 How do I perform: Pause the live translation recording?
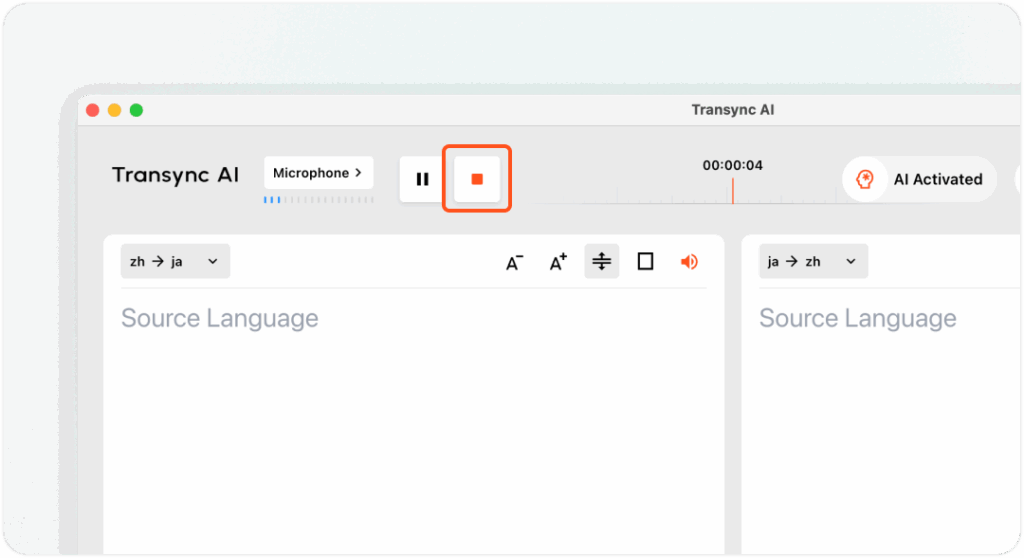[423, 180]
